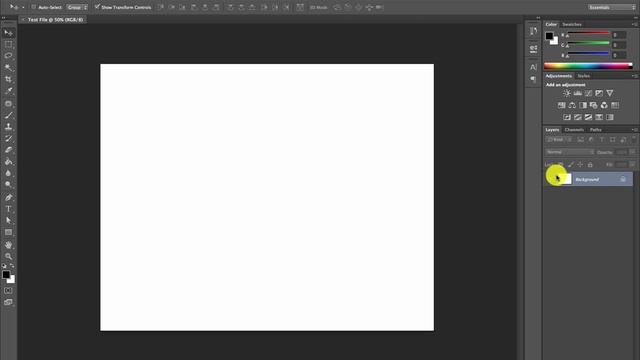Image resolution: width=640 pixels, height=360 pixels.
Task: Select the Eyedropper tool
Action: coord(8,91)
